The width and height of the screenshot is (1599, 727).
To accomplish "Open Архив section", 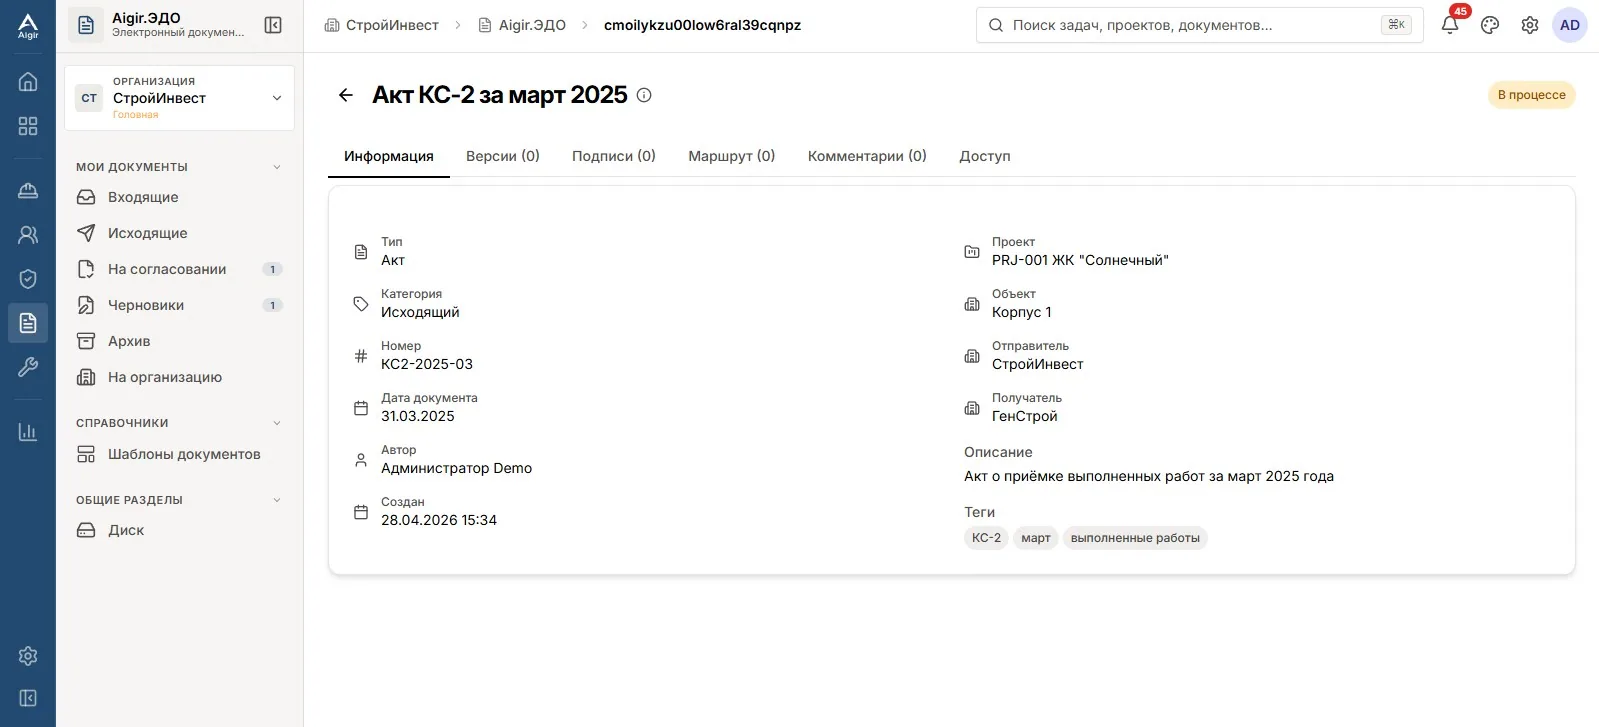I will [x=179, y=341].
